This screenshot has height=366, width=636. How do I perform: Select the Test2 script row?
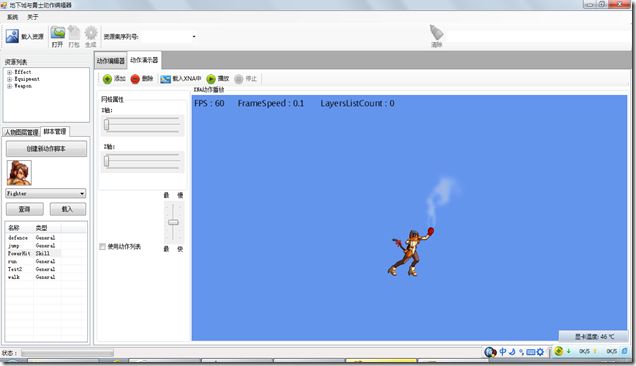(46, 269)
